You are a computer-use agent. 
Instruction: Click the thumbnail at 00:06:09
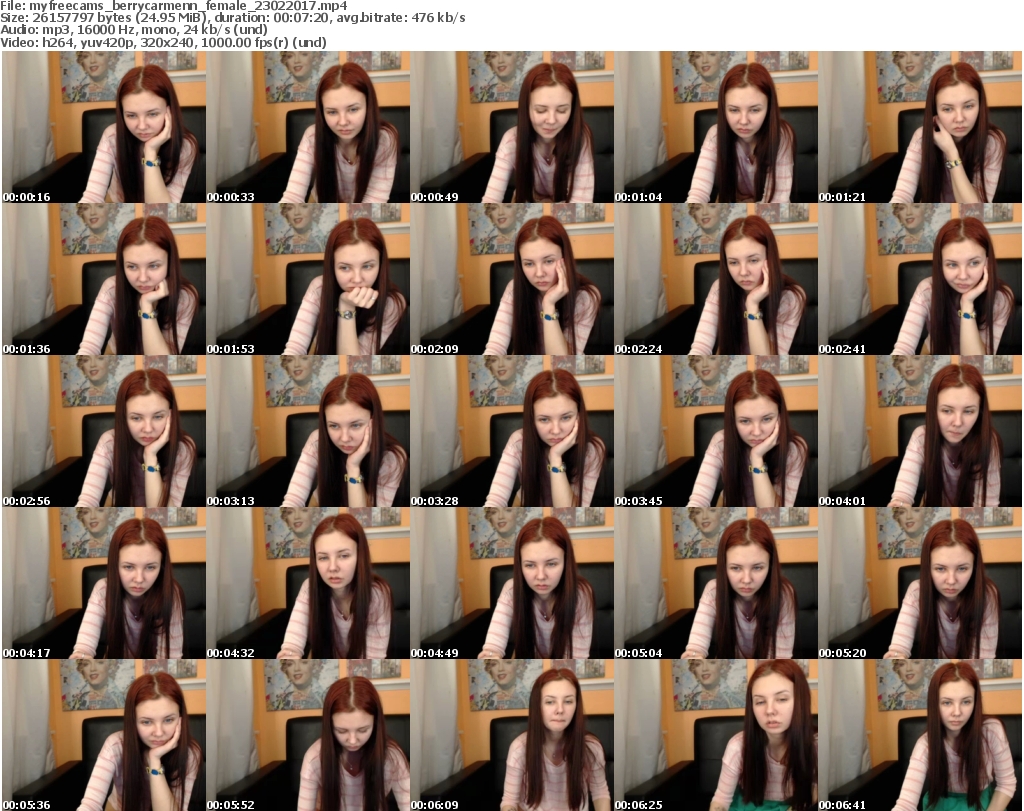(x=512, y=735)
